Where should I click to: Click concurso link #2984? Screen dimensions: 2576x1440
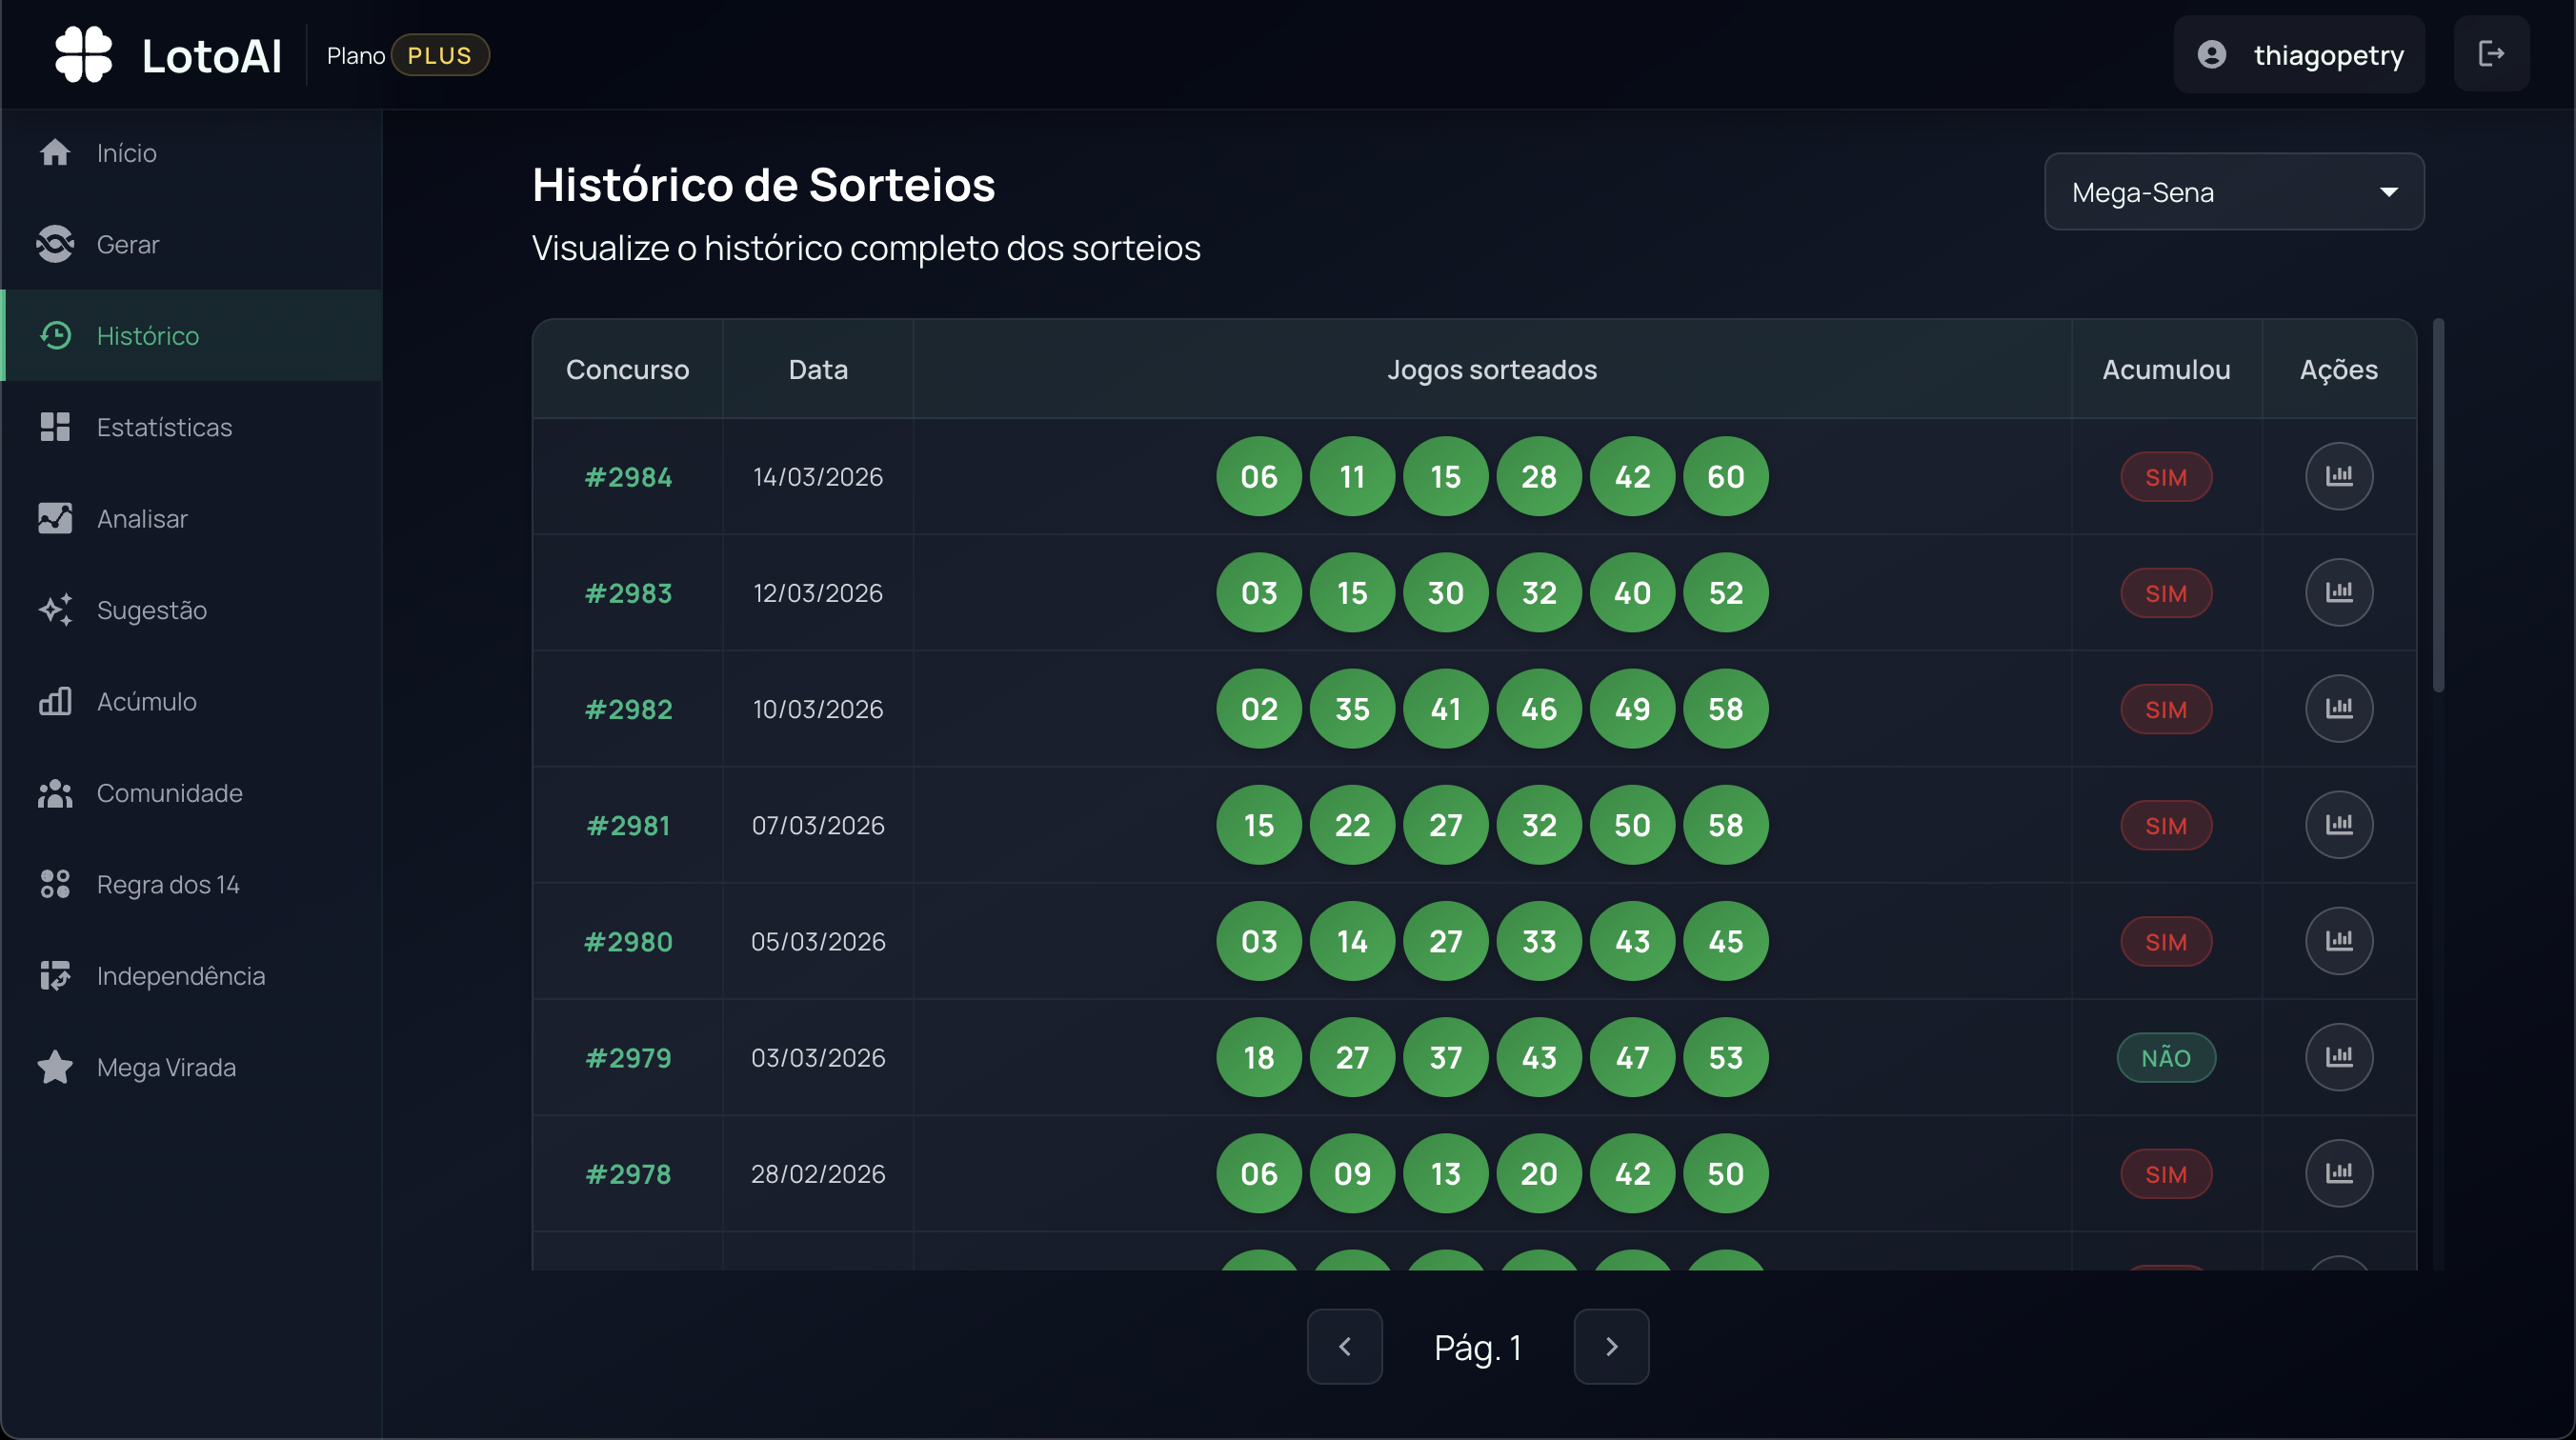pos(628,477)
